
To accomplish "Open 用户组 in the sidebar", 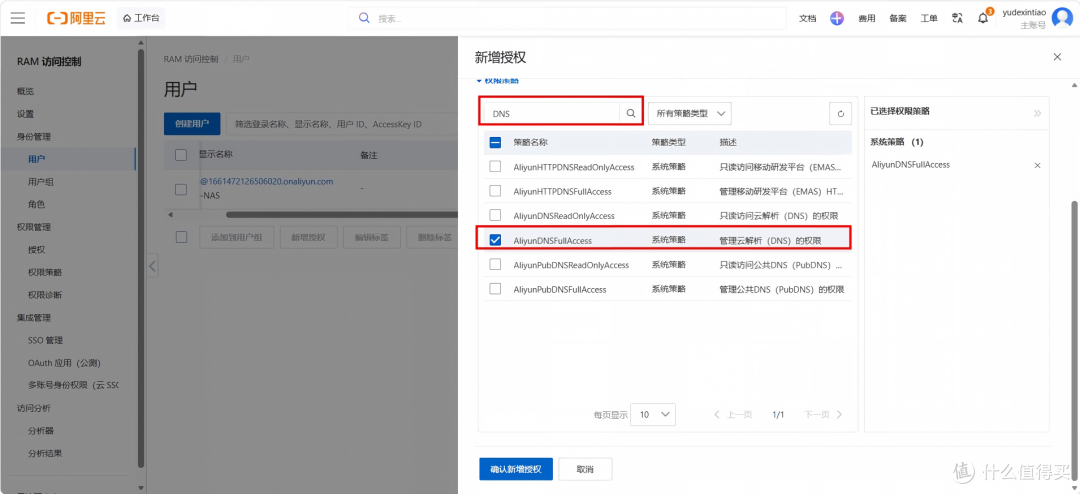I will coord(41,182).
